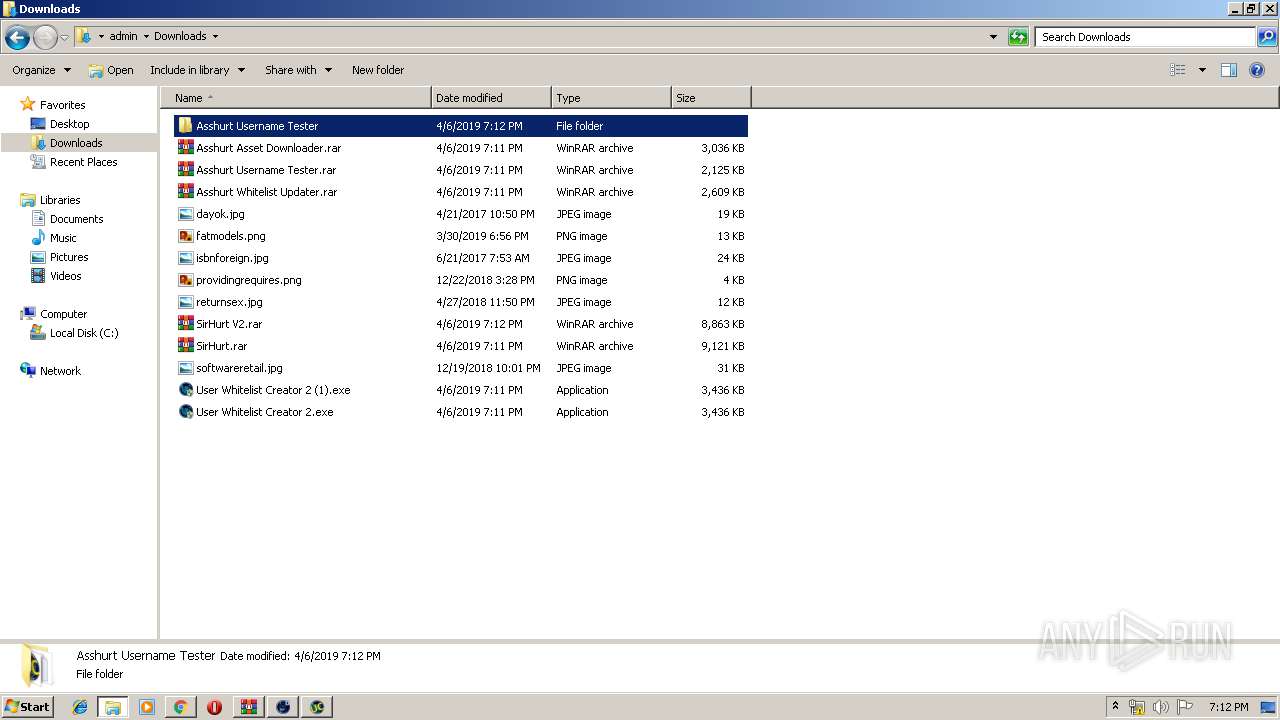Click the network tray icon
The width and height of the screenshot is (1280, 720).
point(1137,707)
